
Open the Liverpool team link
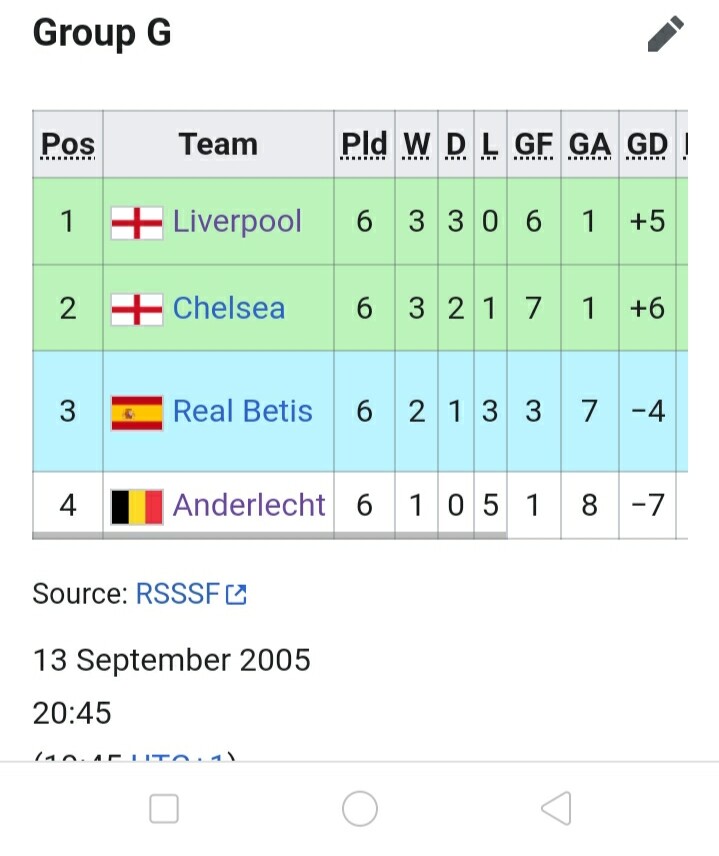(x=237, y=221)
